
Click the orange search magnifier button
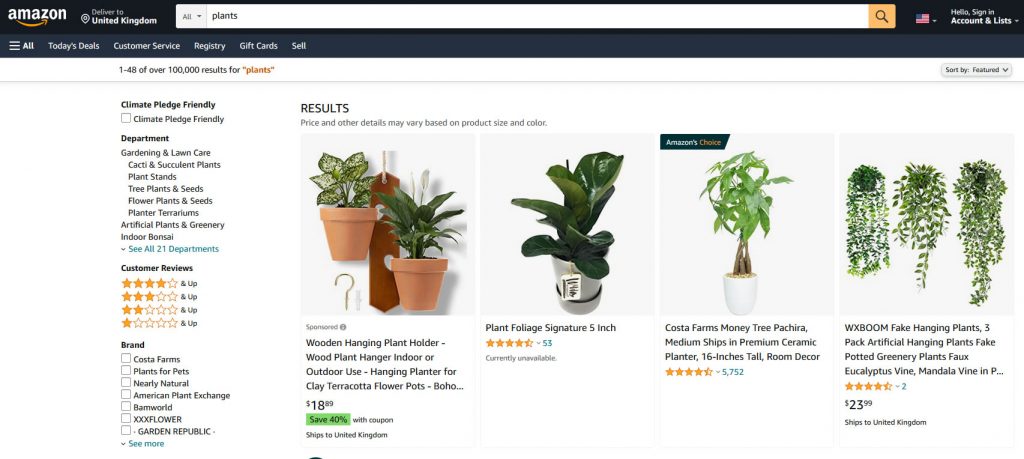(882, 16)
